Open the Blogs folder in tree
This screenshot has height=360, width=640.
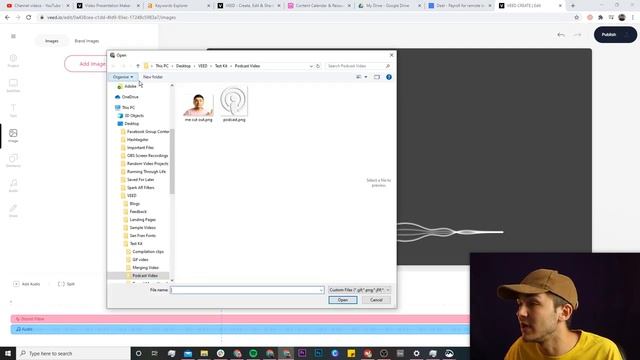(x=134, y=204)
